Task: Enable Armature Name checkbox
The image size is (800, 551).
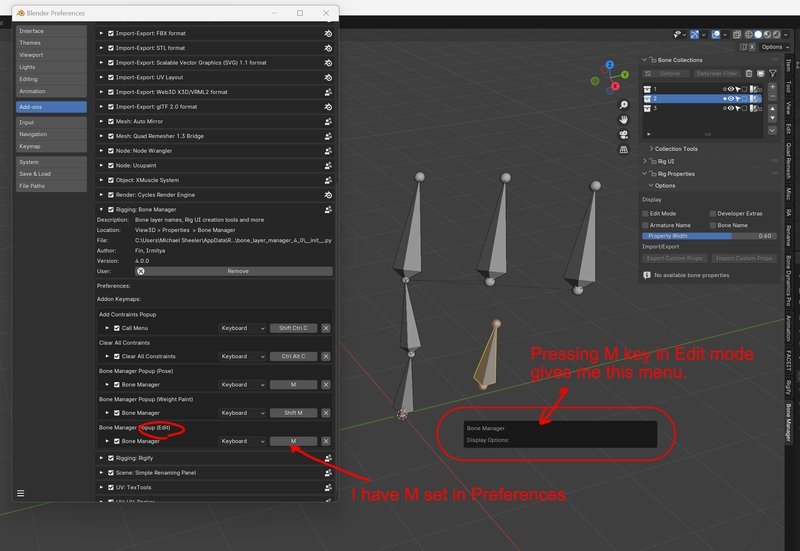Action: 645,225
